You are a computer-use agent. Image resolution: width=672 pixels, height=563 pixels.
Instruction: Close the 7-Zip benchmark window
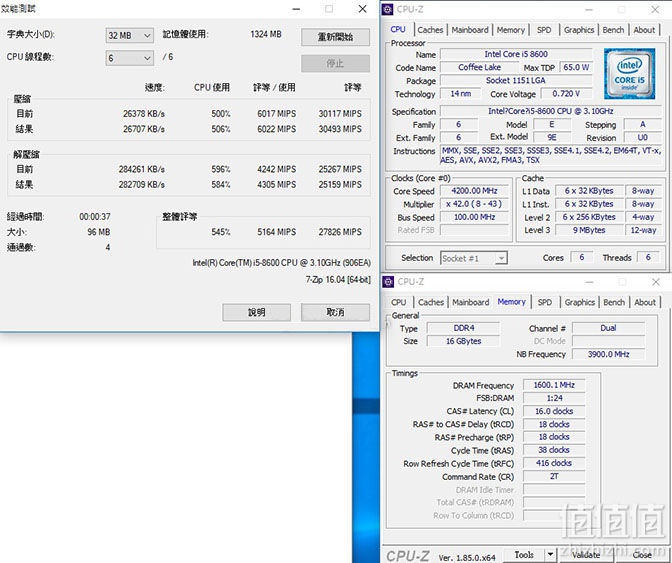[x=363, y=9]
